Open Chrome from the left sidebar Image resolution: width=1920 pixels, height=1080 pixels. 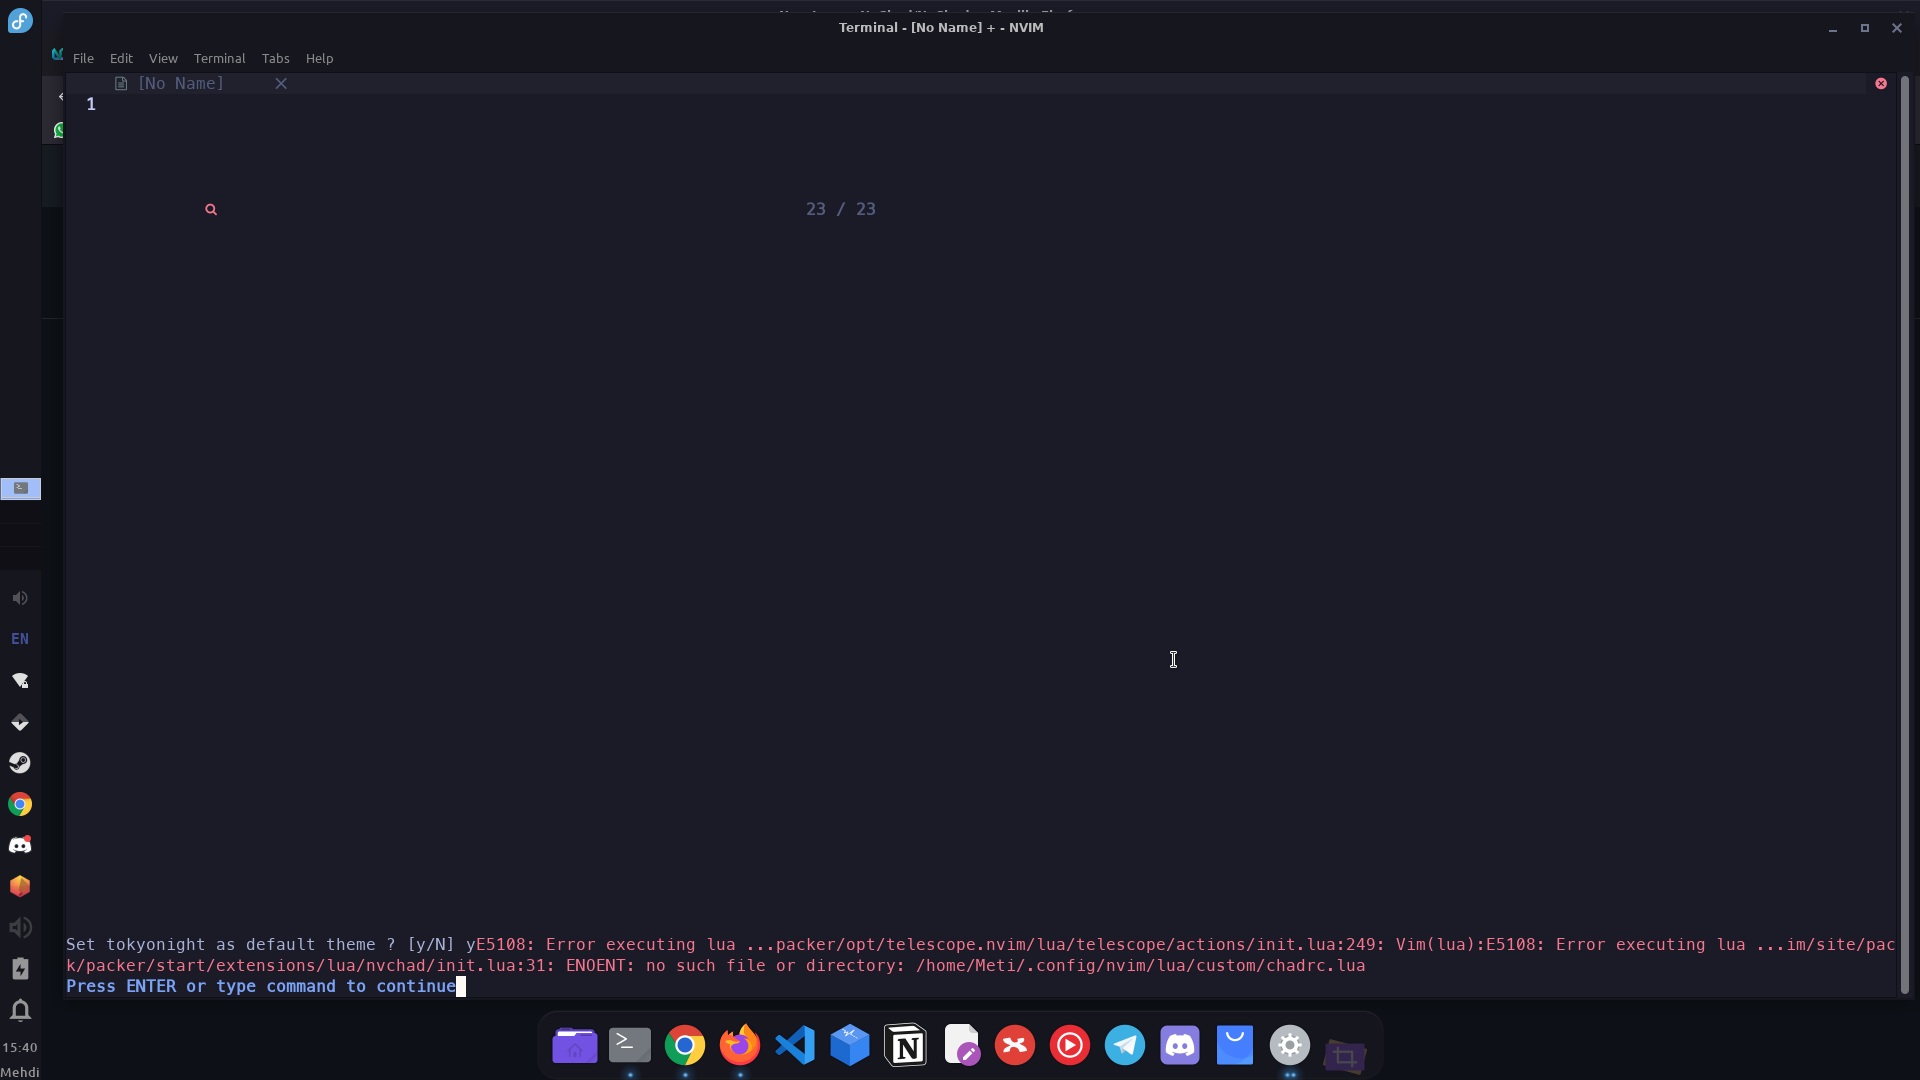point(20,804)
